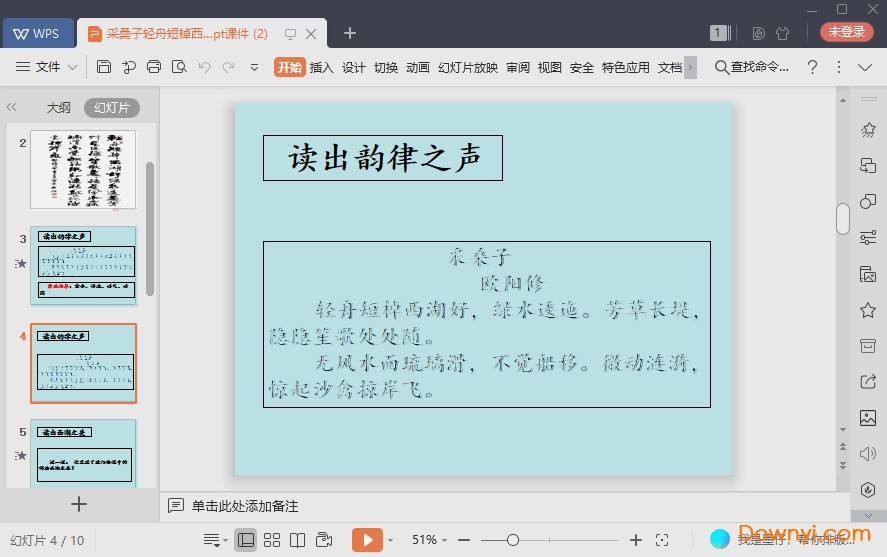
Task: Undo the last action
Action: [x=204, y=67]
